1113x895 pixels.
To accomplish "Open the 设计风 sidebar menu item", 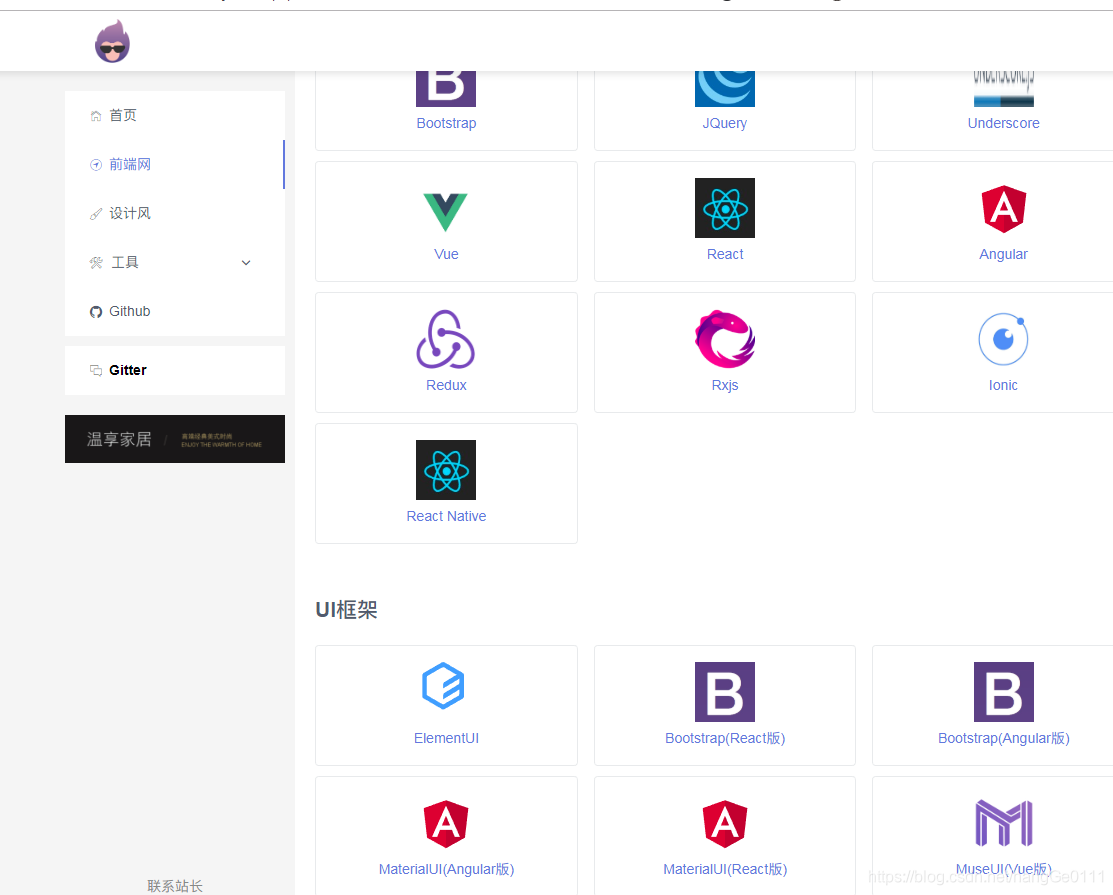I will [175, 213].
